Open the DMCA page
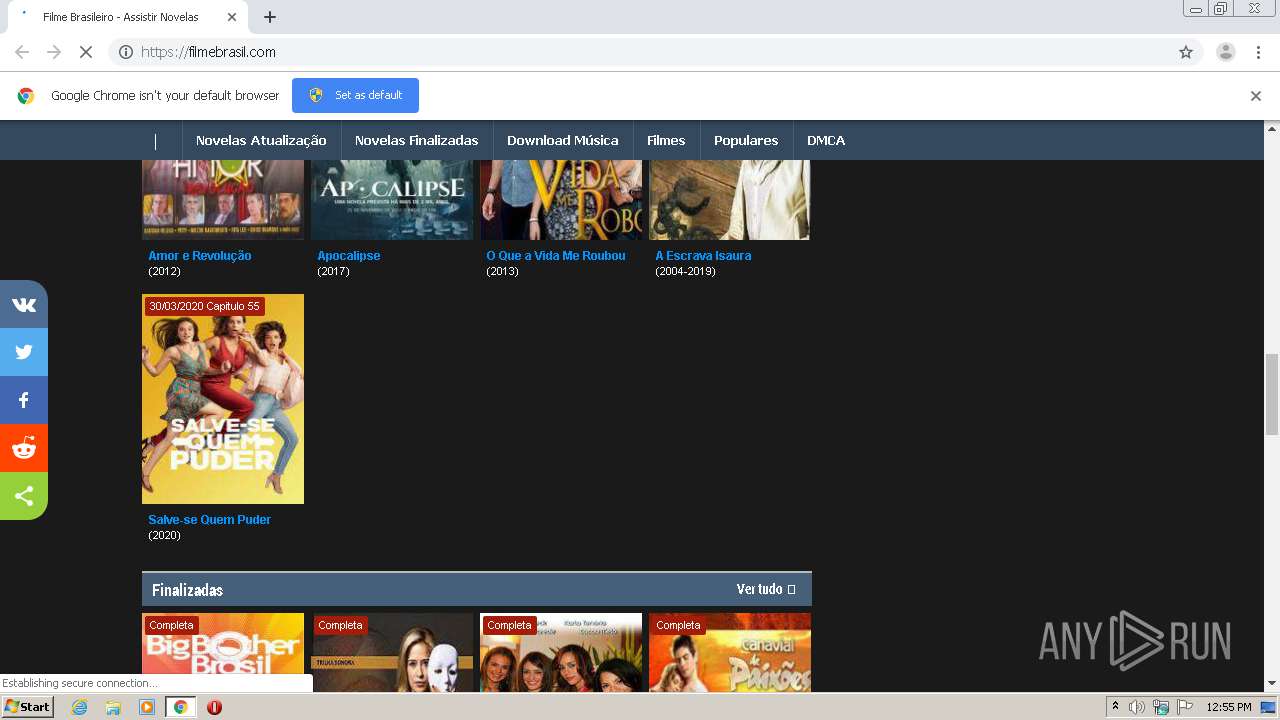This screenshot has width=1280, height=720. 826,140
